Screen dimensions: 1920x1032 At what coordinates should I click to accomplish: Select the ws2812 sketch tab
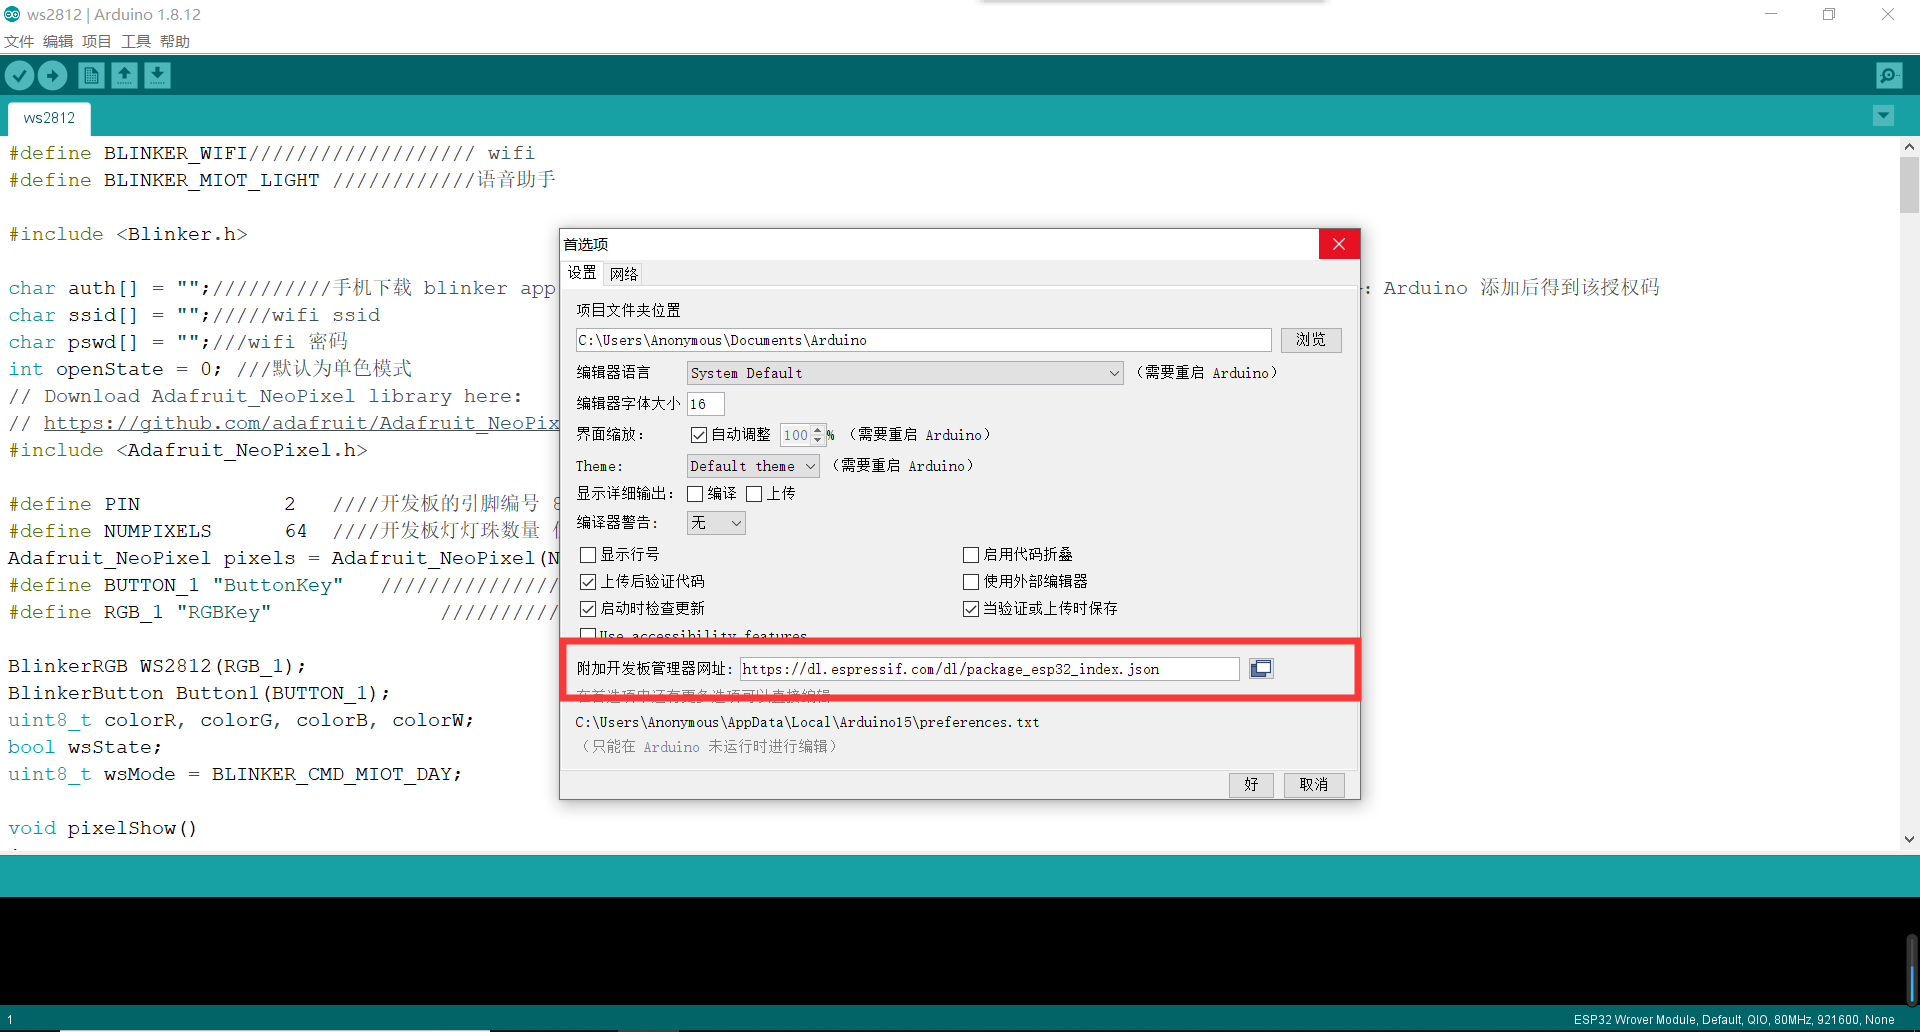[49, 118]
